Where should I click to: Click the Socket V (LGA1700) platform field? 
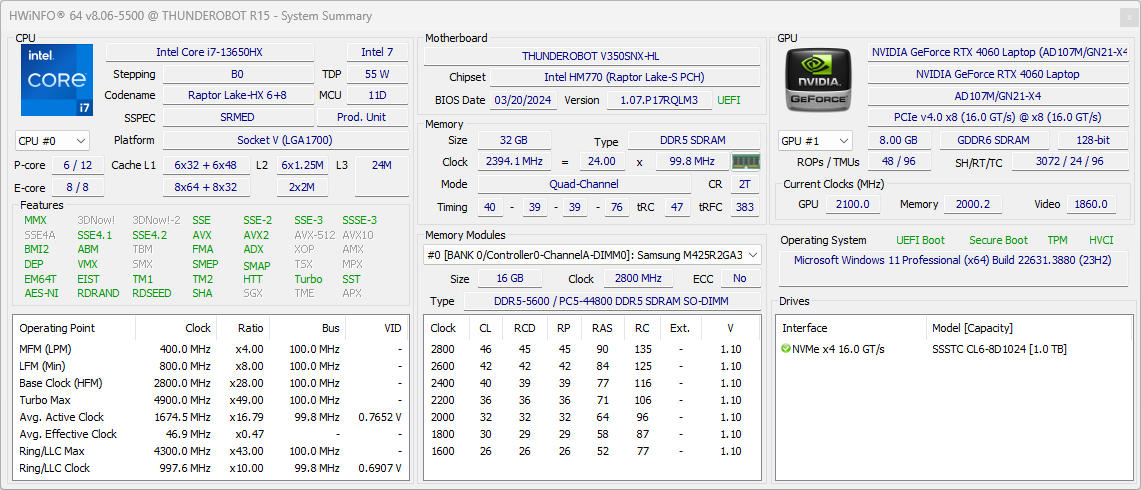tap(285, 141)
